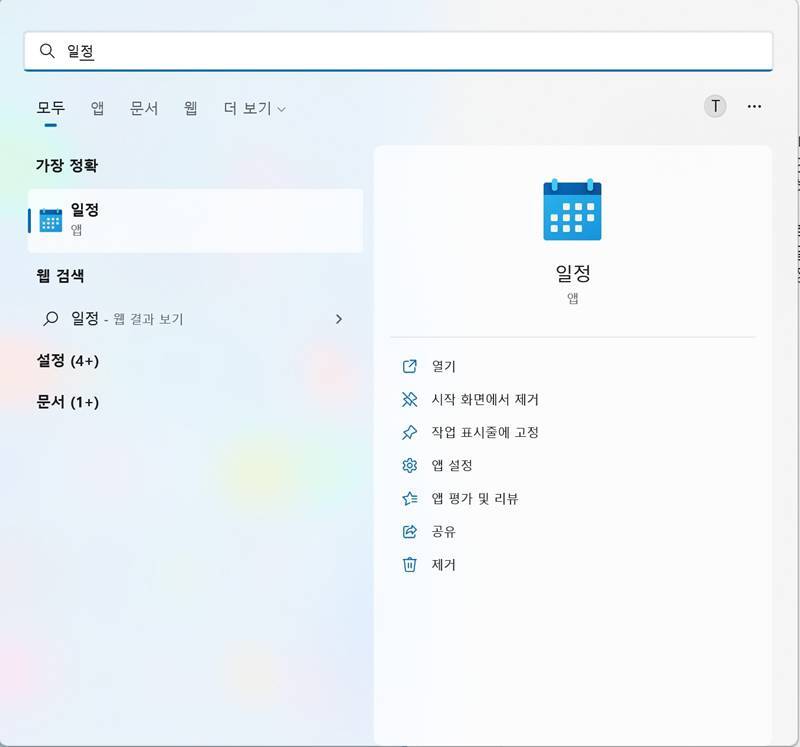
Task: Switch to the 문서 filter tab
Action: 144,108
